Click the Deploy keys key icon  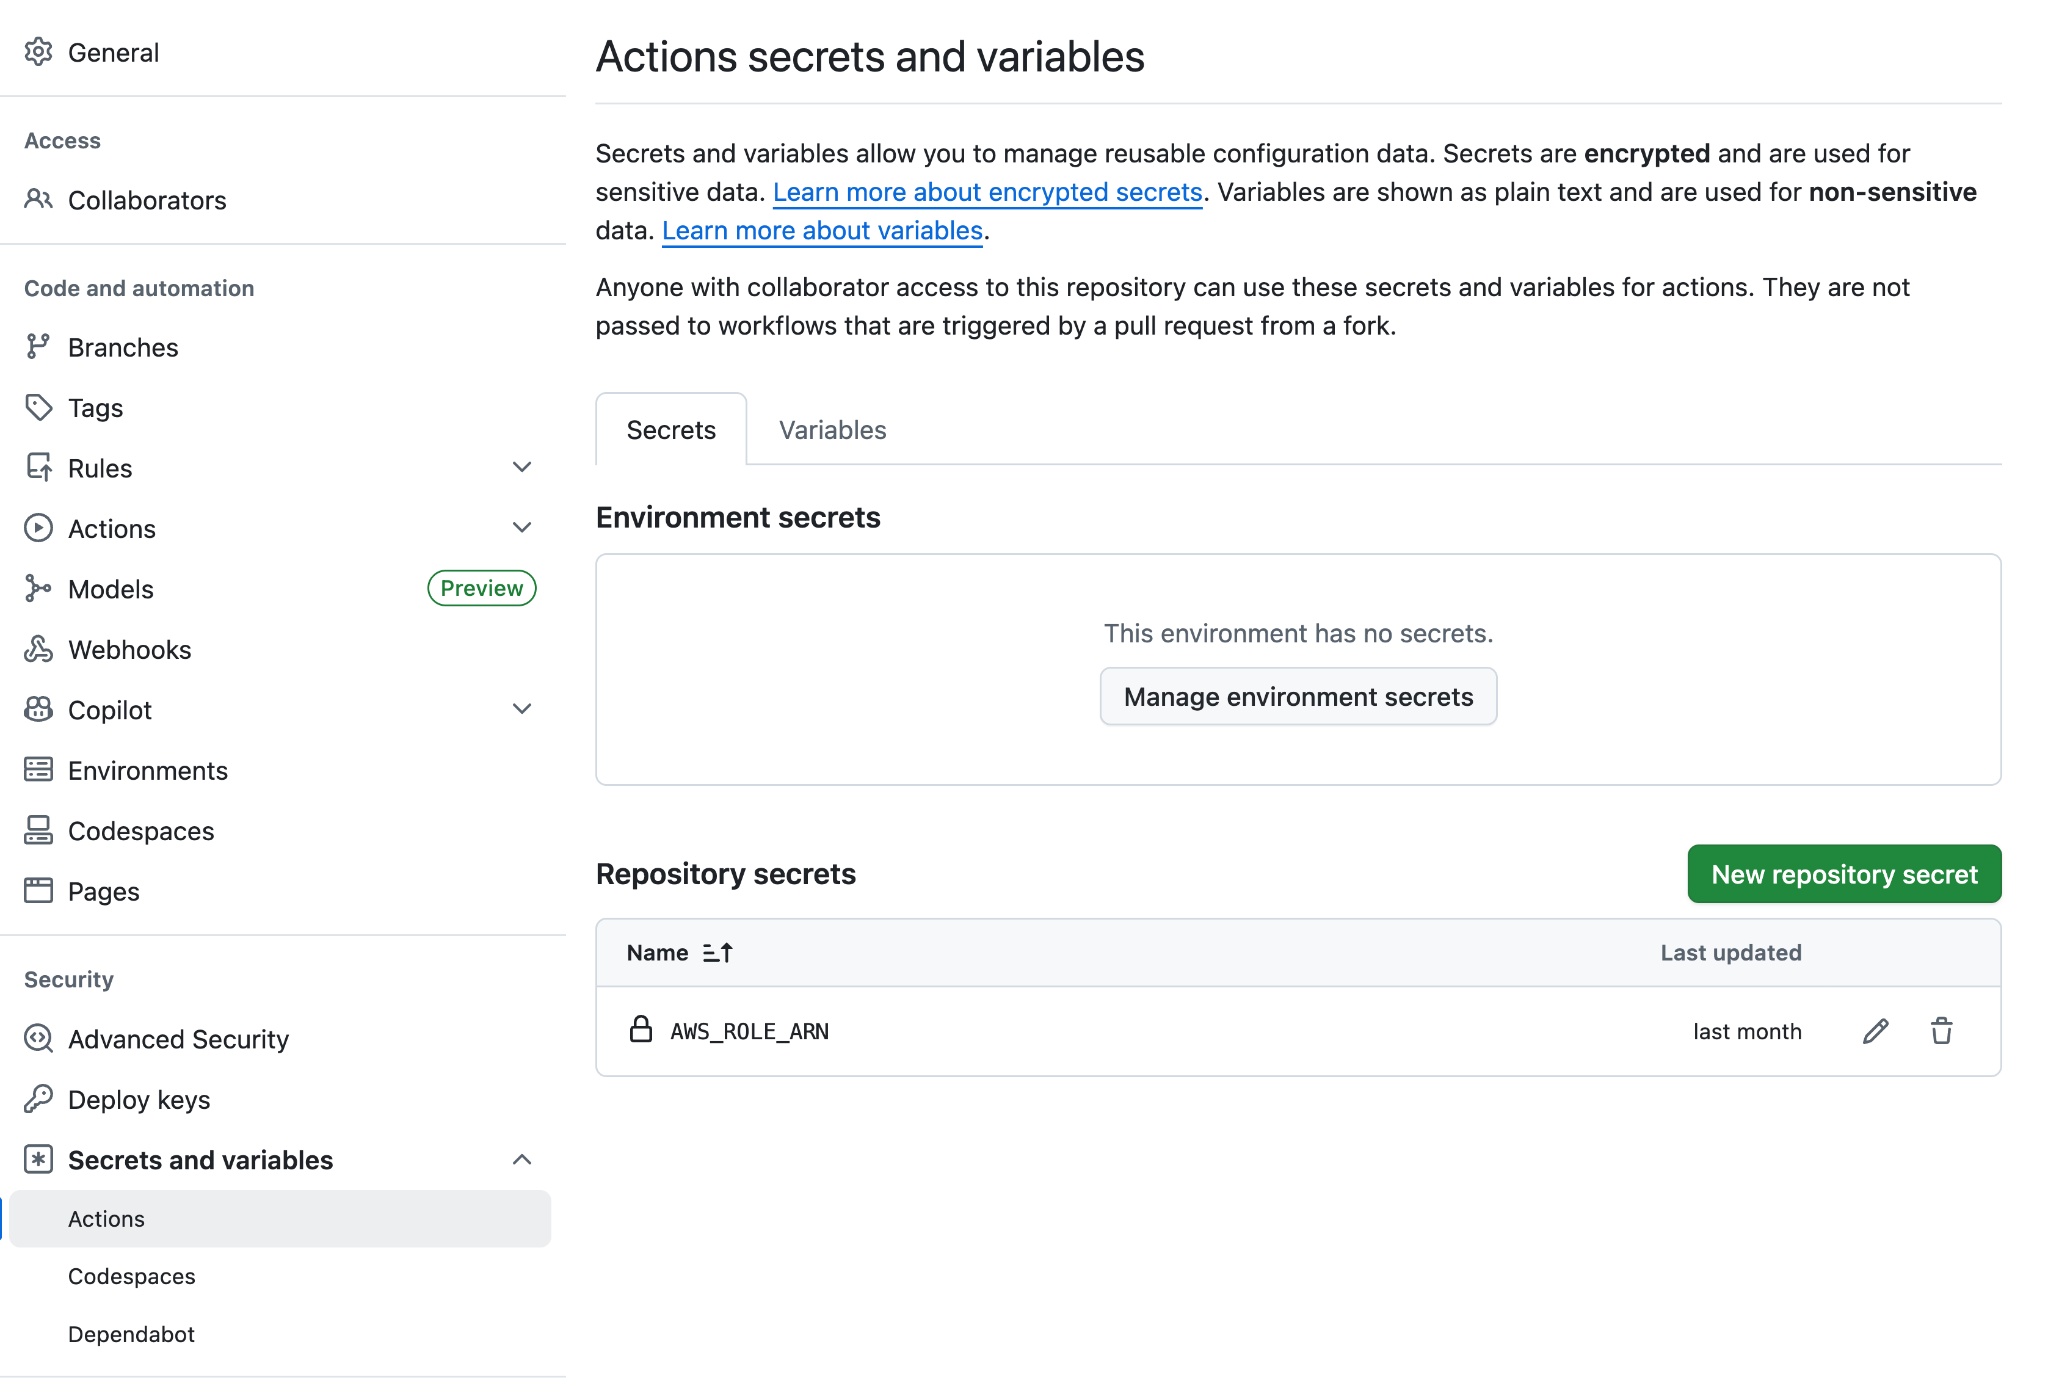[x=38, y=1099]
